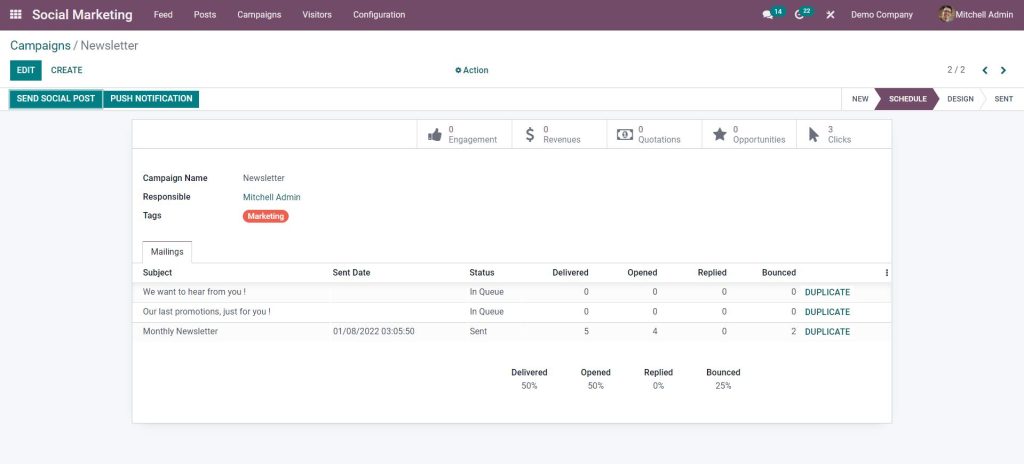This screenshot has height=464, width=1024.
Task: Click the CREATE button
Action: click(67, 70)
